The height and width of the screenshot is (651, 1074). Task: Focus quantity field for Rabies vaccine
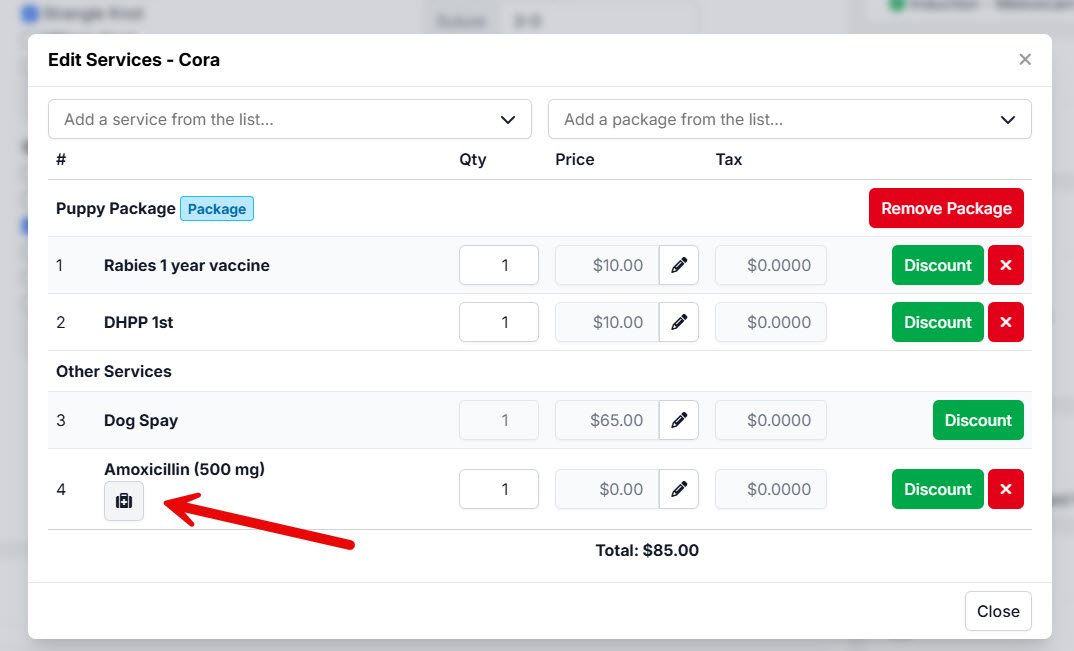[x=499, y=265]
